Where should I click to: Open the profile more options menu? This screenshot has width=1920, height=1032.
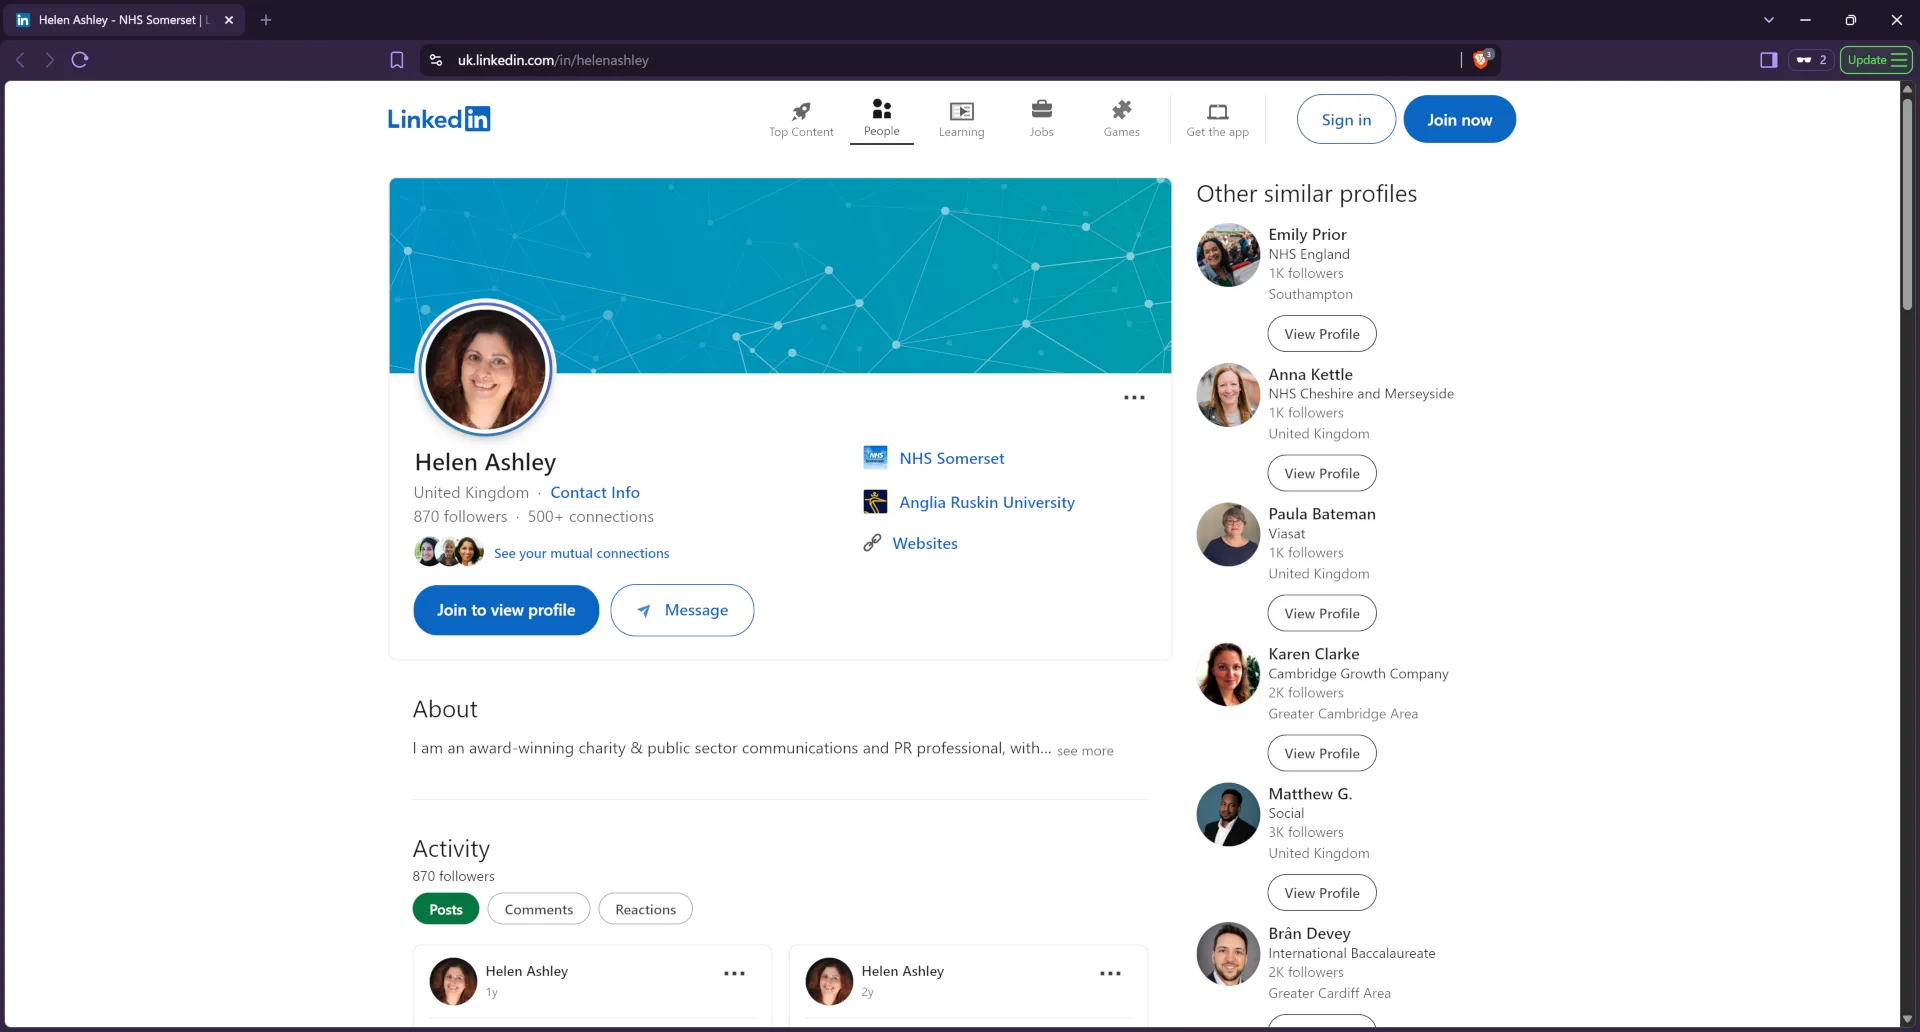(x=1134, y=398)
